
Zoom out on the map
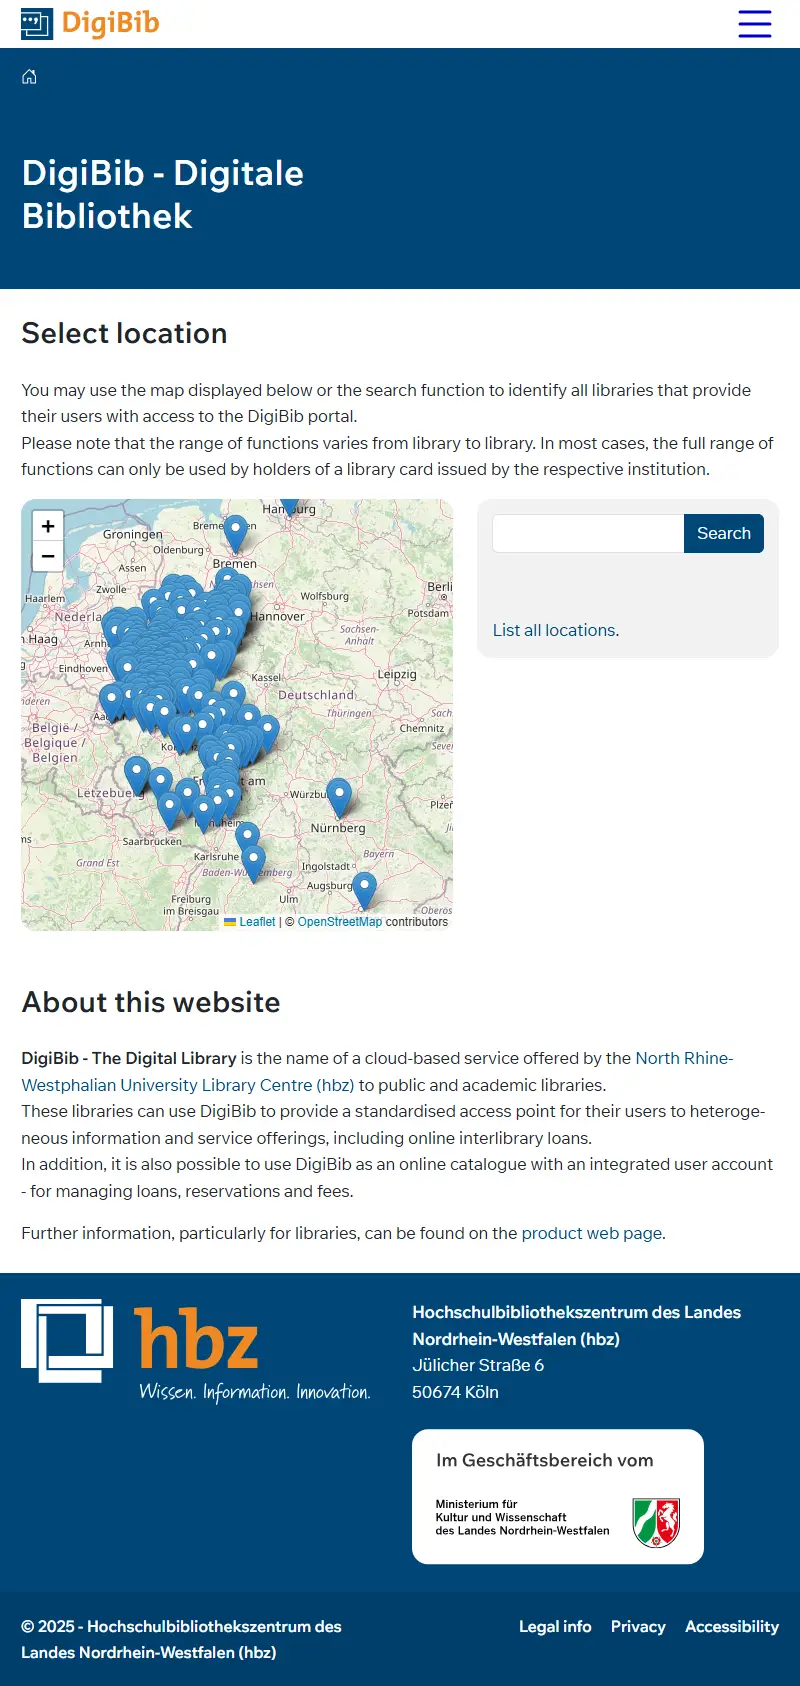[48, 556]
